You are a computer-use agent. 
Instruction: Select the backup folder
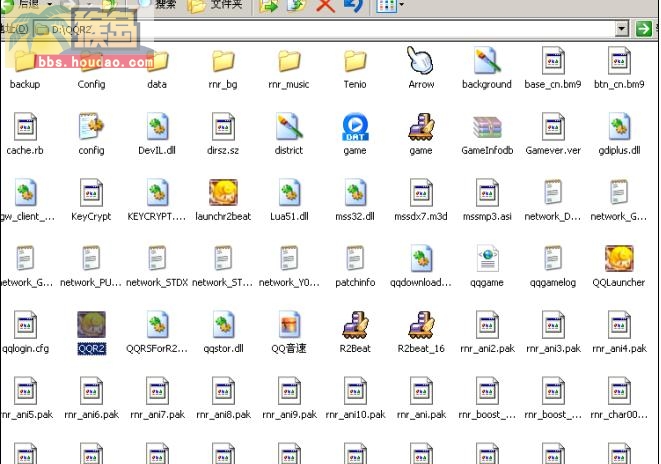tap(24, 70)
